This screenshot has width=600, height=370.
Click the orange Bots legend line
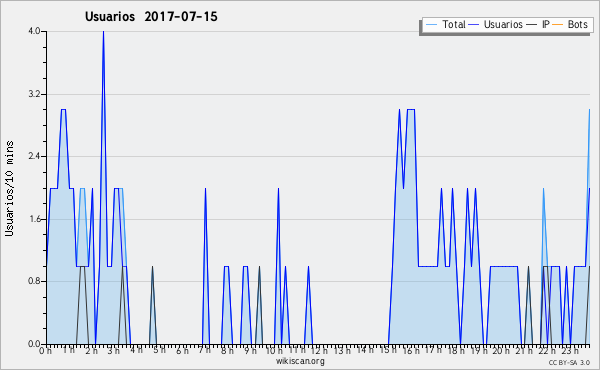point(558,25)
